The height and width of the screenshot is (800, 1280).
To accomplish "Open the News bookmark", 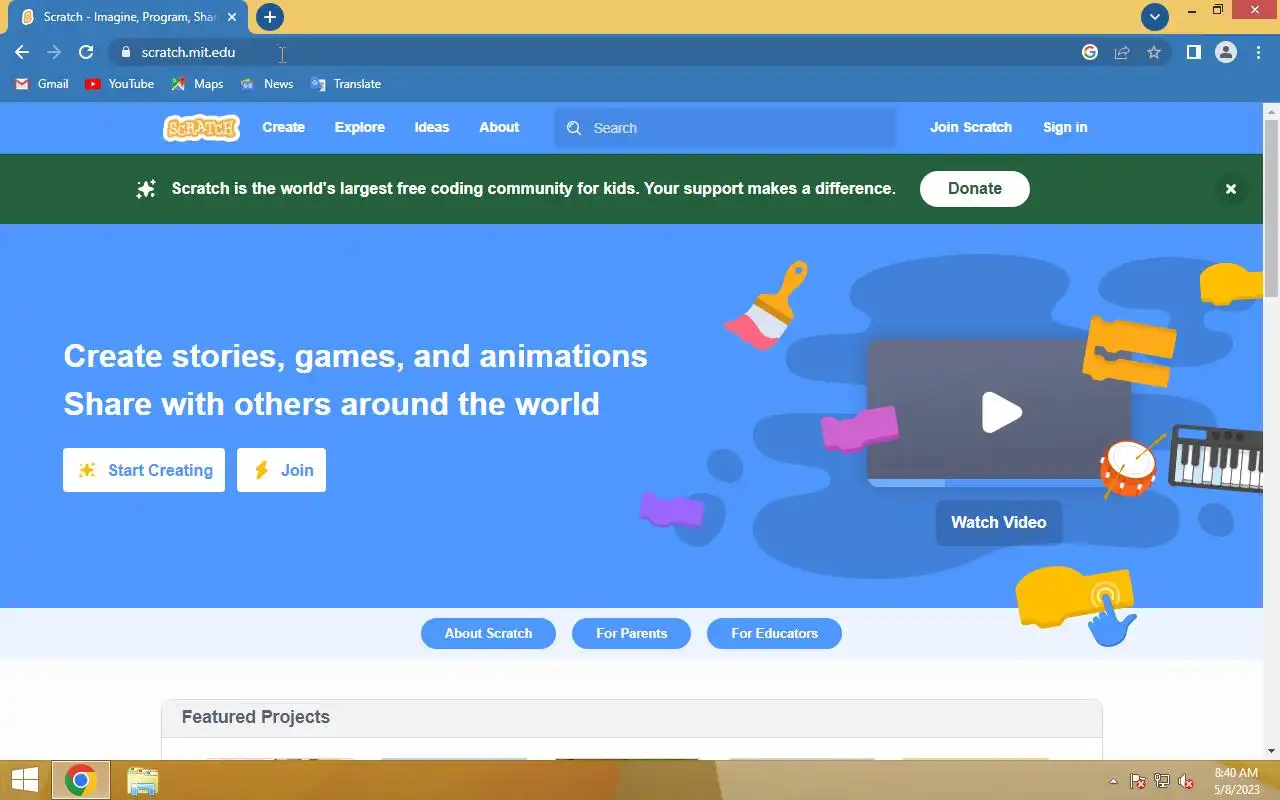I will 267,84.
